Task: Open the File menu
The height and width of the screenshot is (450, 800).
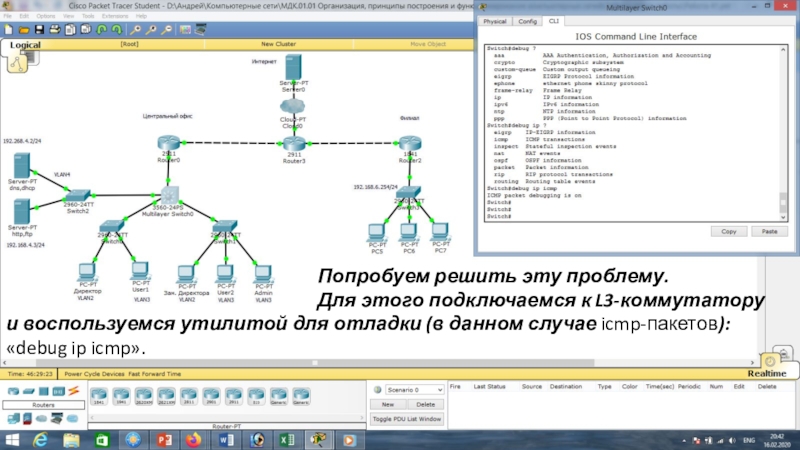Action: coord(8,16)
